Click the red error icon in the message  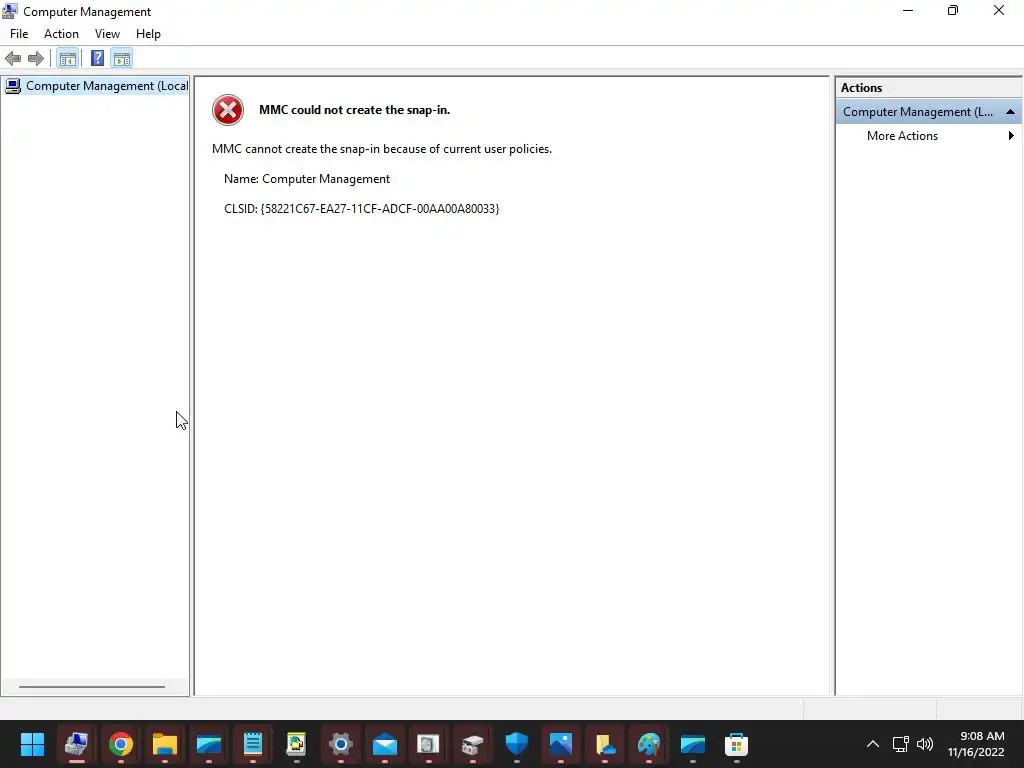pyautogui.click(x=228, y=110)
